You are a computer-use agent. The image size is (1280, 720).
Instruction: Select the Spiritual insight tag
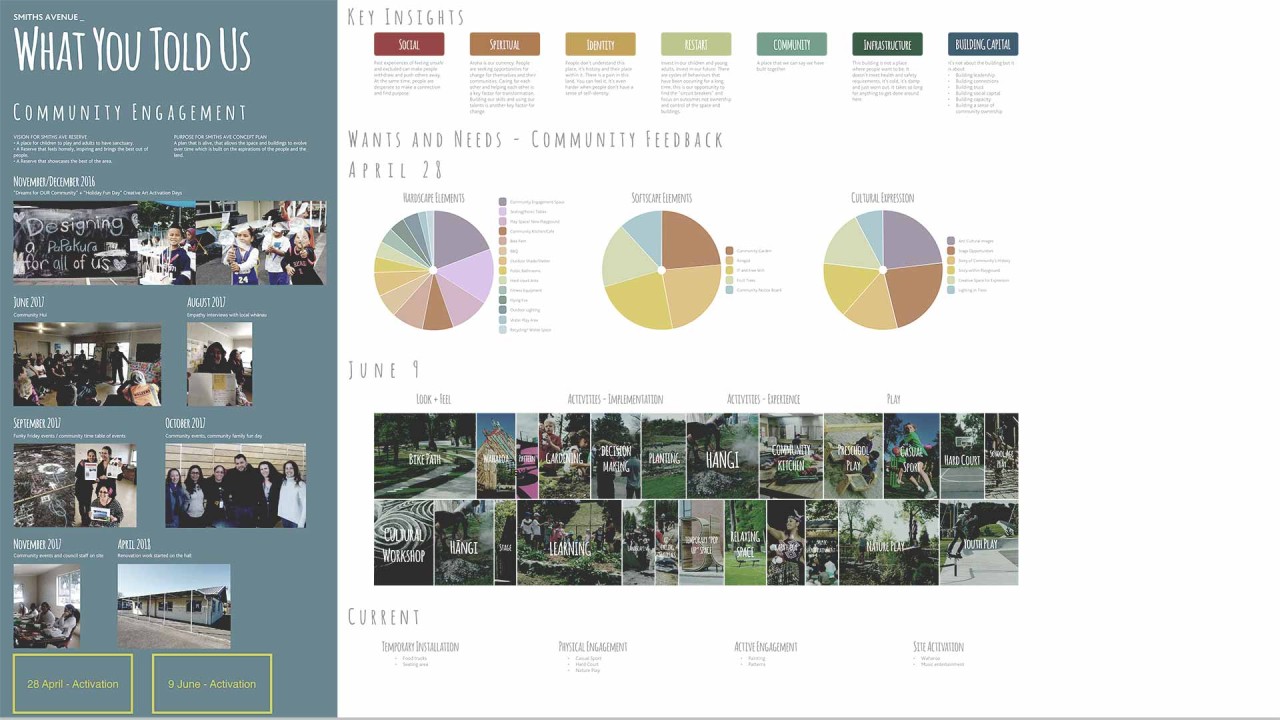click(504, 44)
